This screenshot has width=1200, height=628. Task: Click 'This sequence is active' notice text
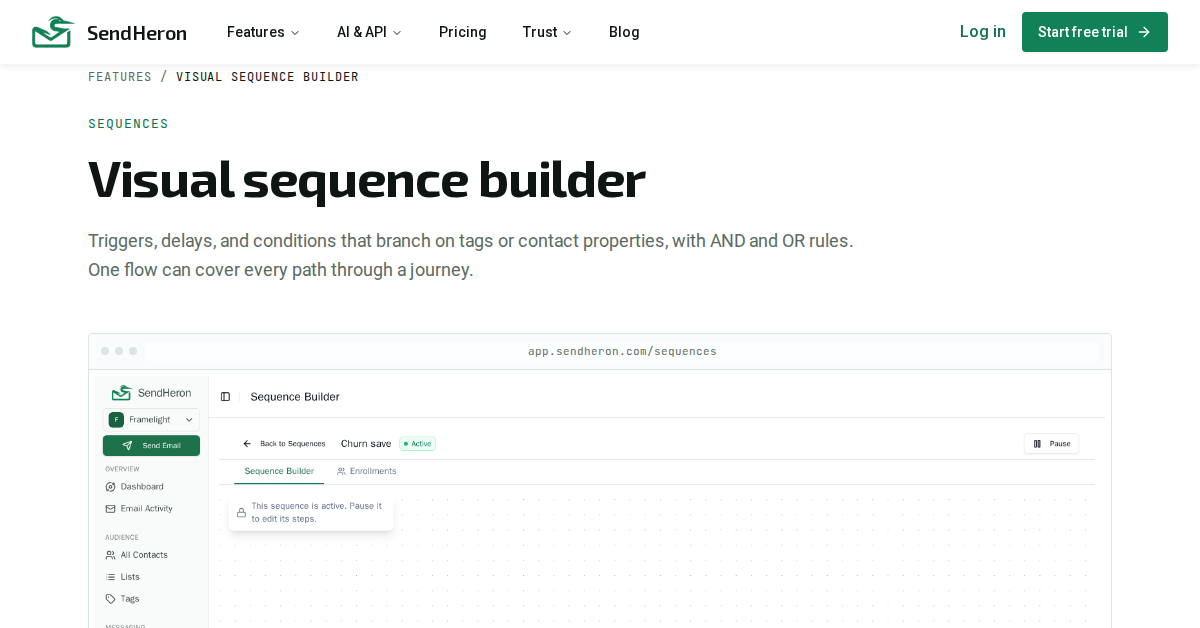coord(317,513)
